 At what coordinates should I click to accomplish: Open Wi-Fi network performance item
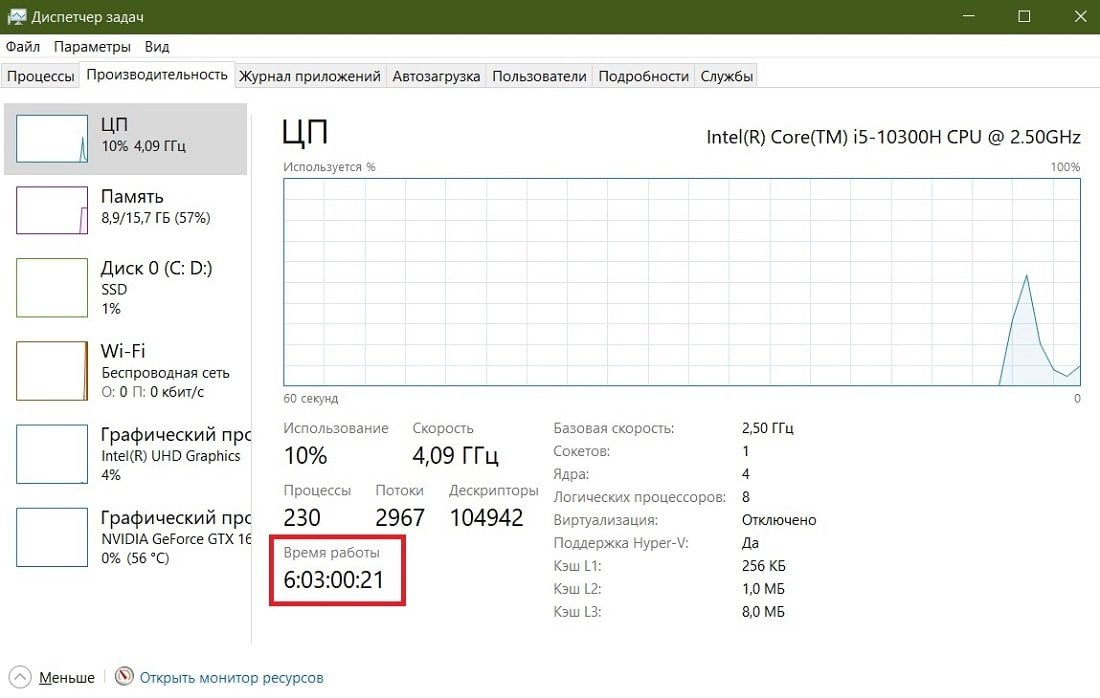[x=126, y=370]
